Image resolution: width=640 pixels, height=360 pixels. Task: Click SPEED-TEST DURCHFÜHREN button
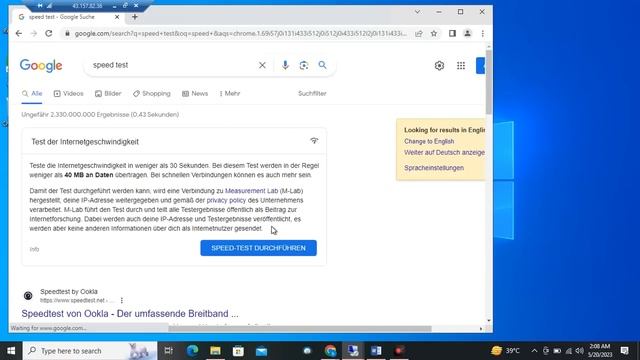258,248
